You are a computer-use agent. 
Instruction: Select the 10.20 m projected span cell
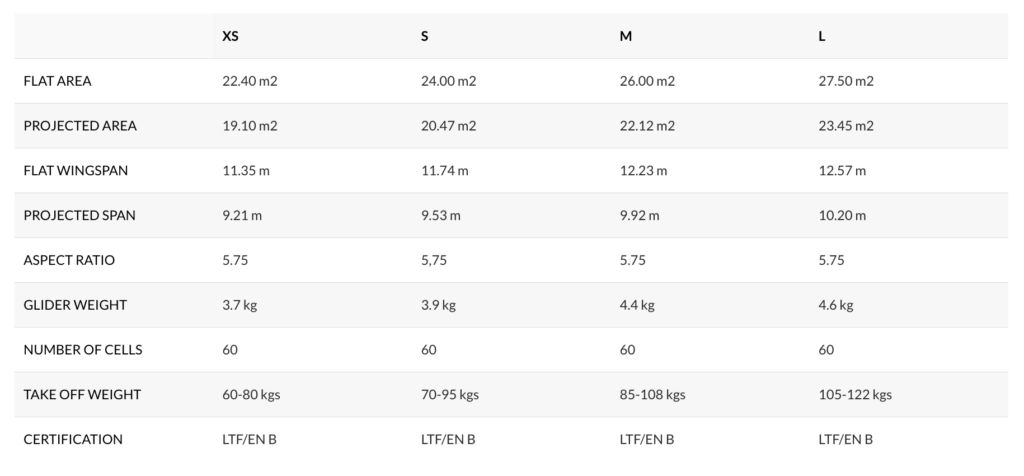(x=842, y=215)
